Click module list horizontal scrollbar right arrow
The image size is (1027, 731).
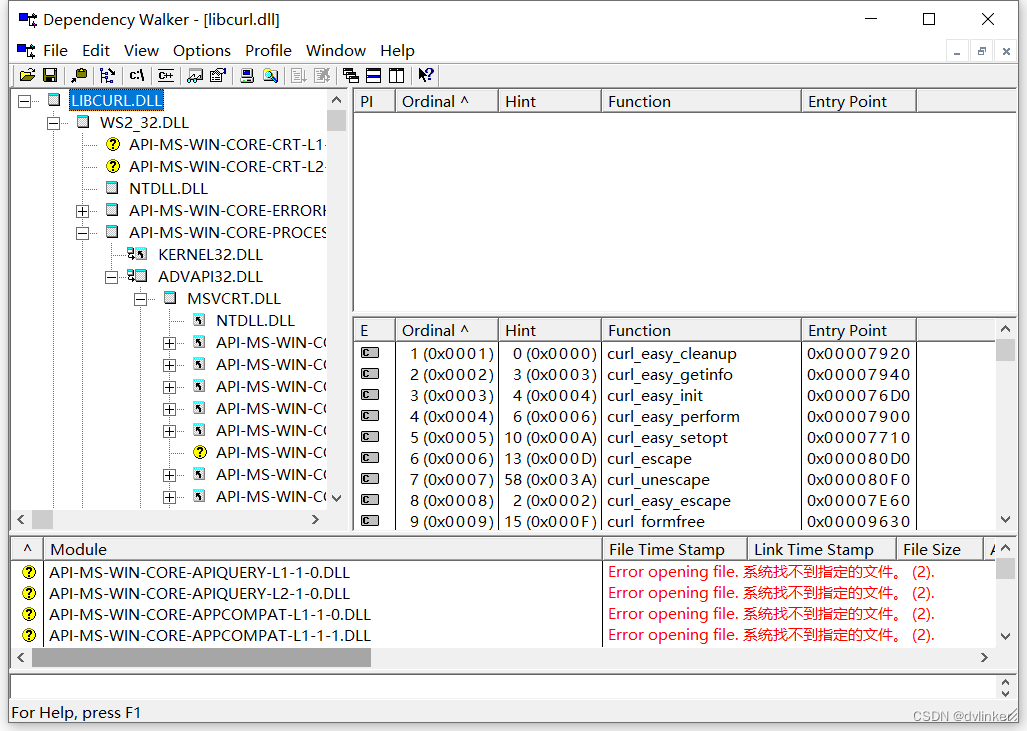coord(984,657)
